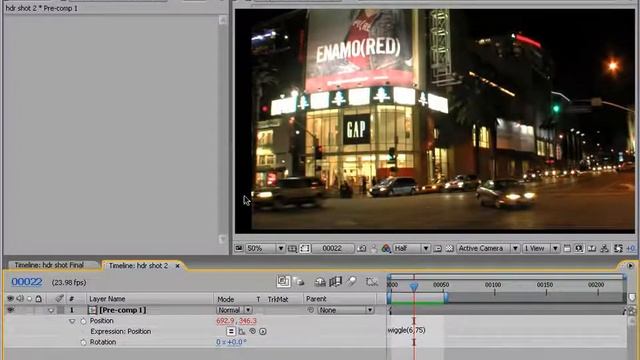
Task: Show the expression post-graph icon
Action: pyautogui.click(x=242, y=331)
